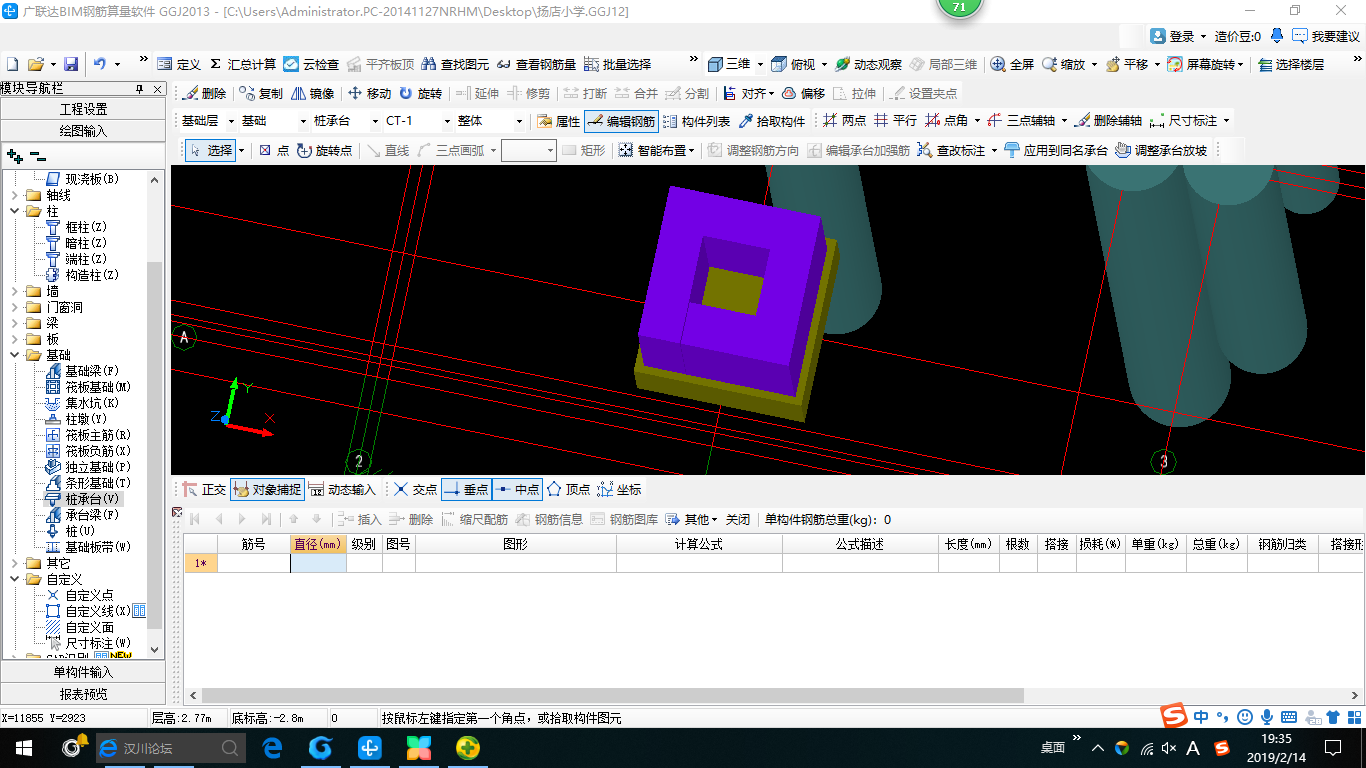Viewport: 1366px width, 768px height.
Task: Open 绘图输入 navigation tab
Action: (x=84, y=130)
